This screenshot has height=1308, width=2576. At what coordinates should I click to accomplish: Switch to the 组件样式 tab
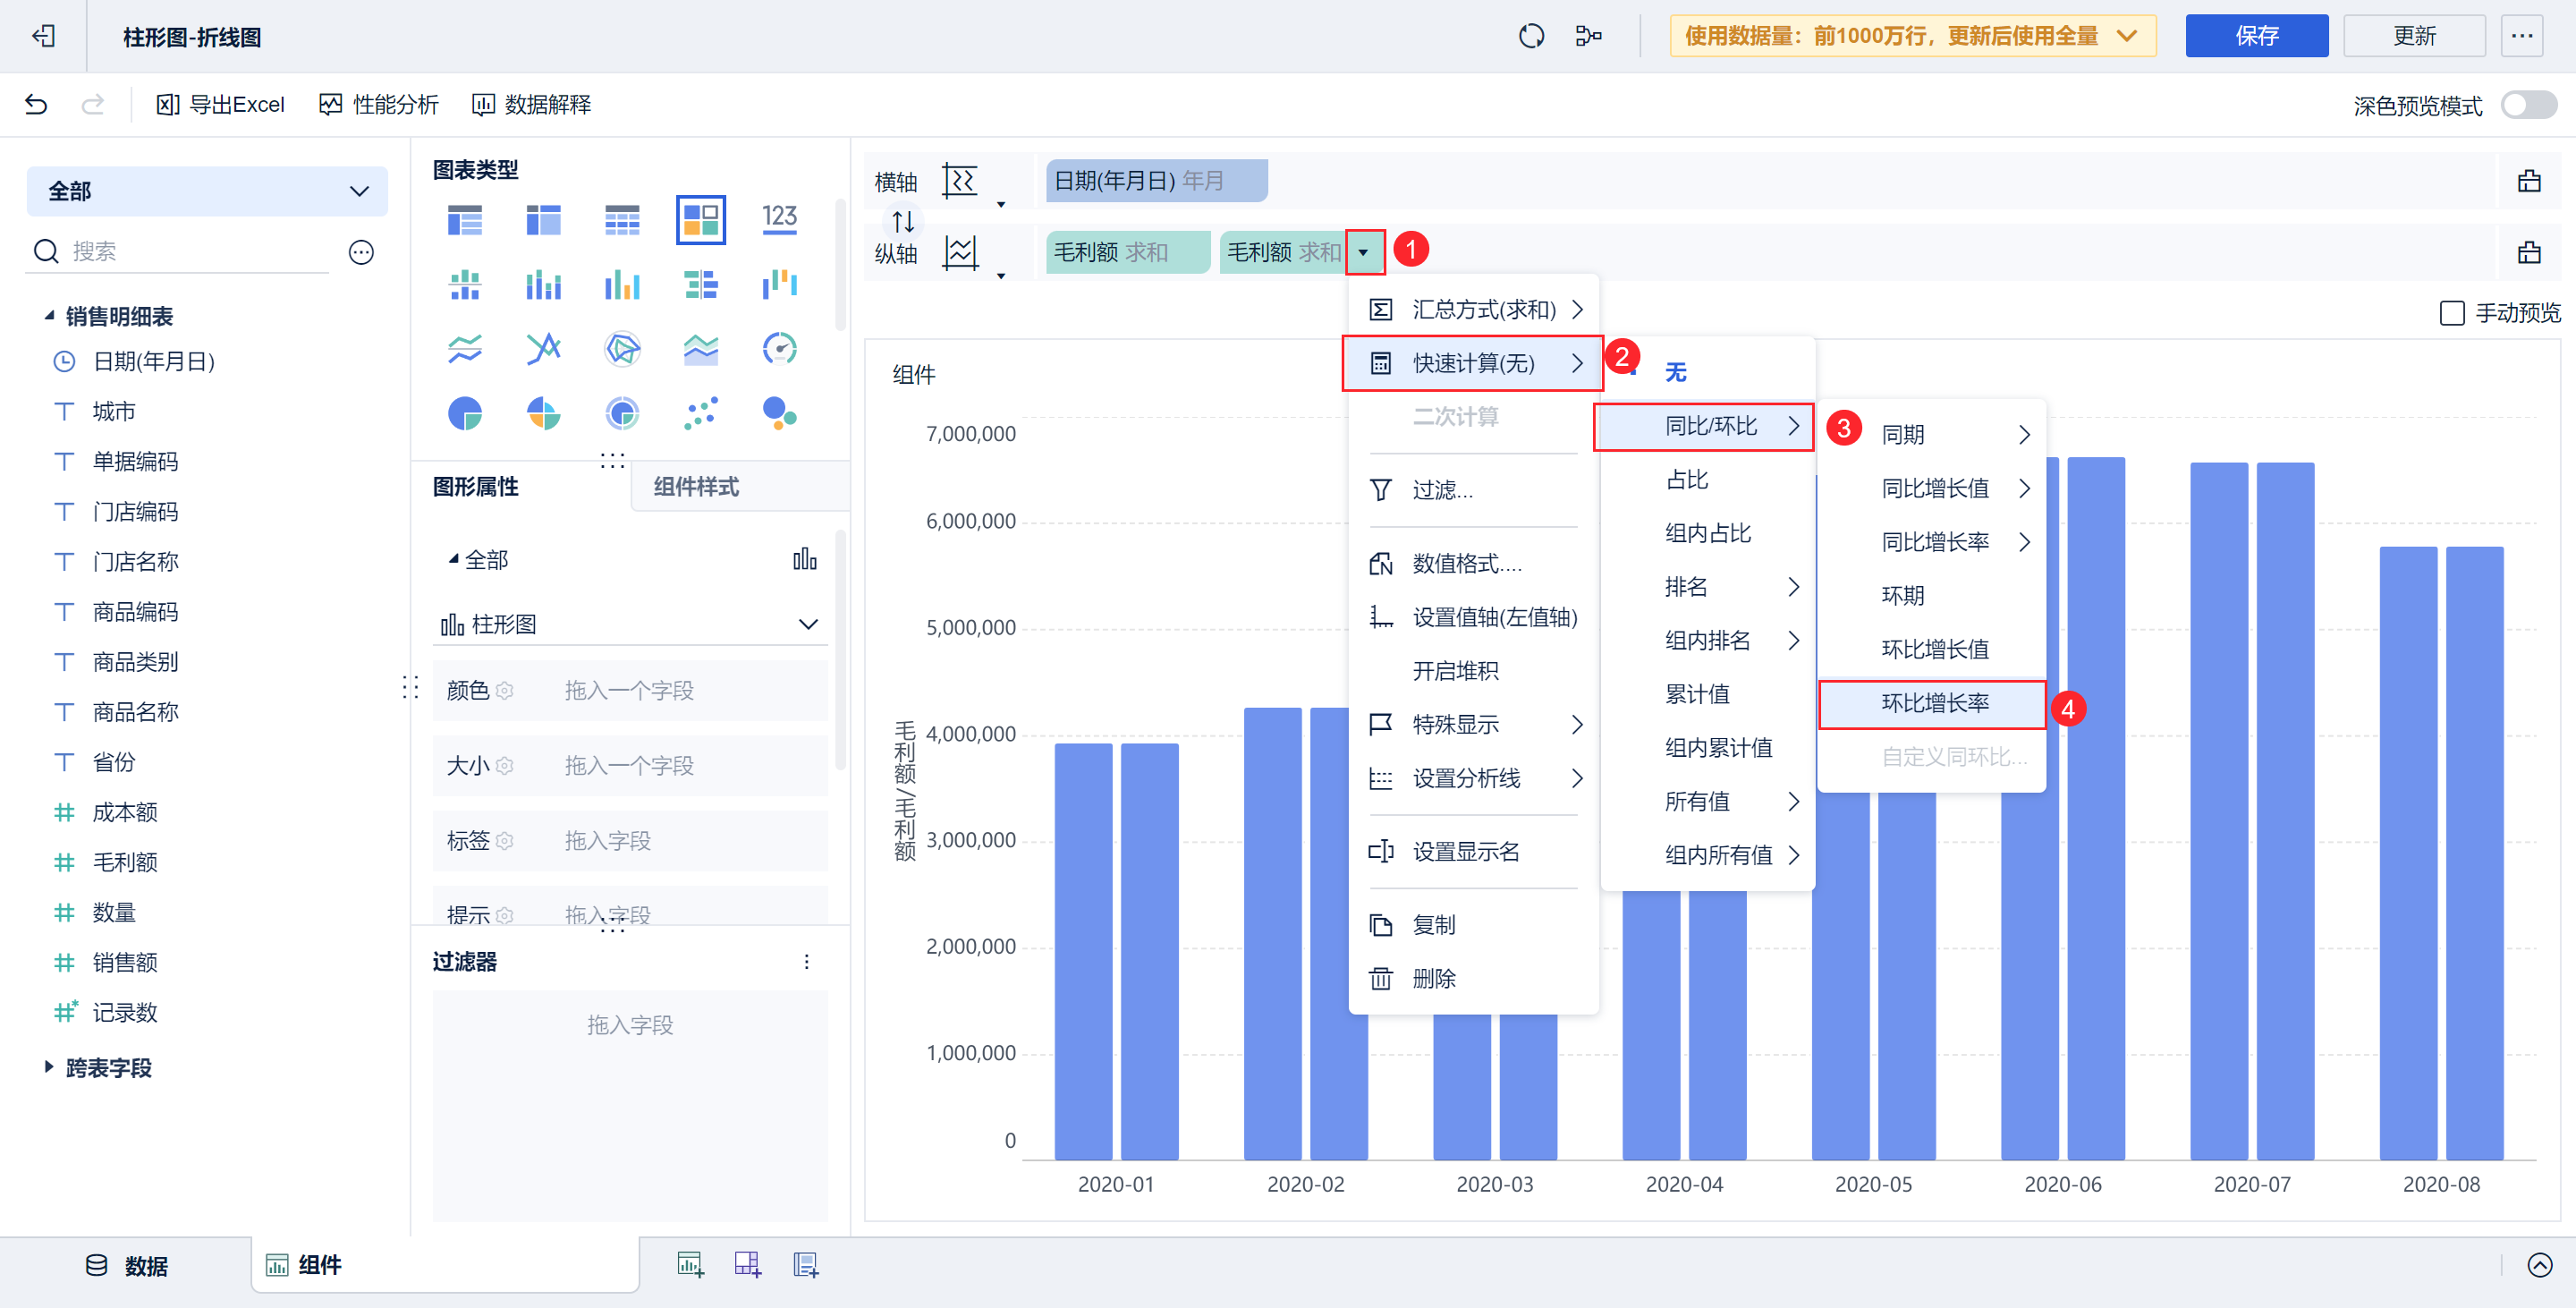[695, 487]
